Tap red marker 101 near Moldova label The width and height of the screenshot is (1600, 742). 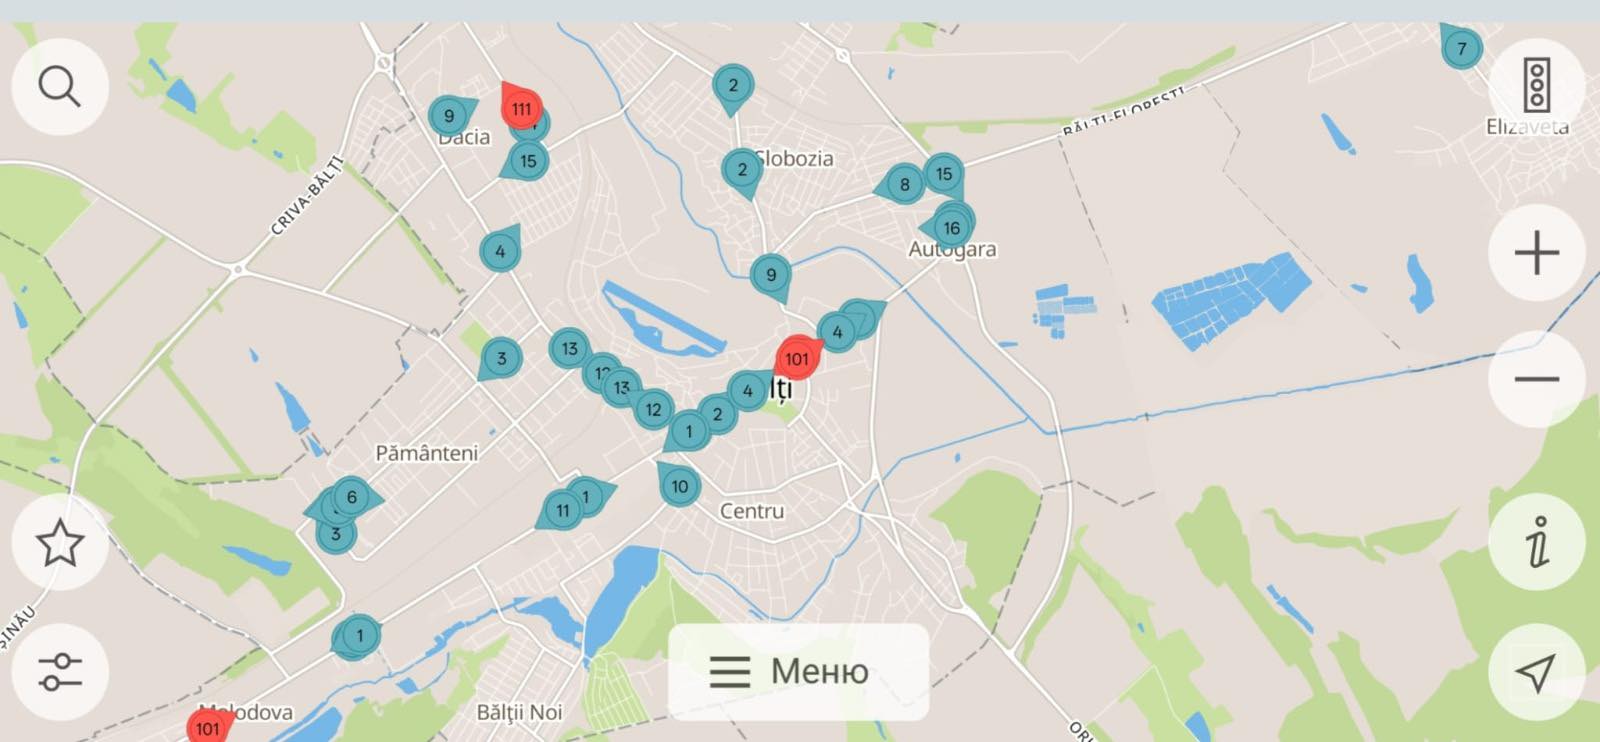click(207, 727)
